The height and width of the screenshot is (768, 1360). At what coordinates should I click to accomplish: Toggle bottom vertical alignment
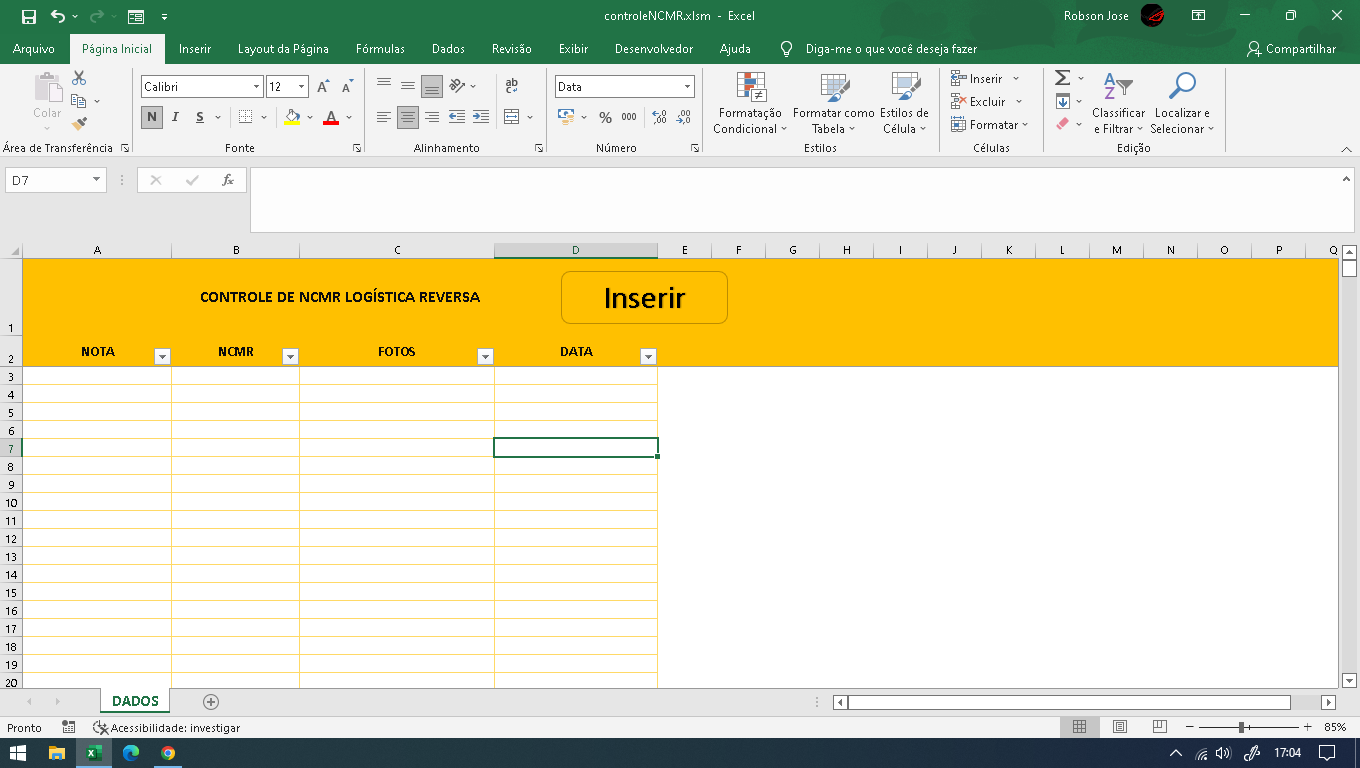click(432, 86)
